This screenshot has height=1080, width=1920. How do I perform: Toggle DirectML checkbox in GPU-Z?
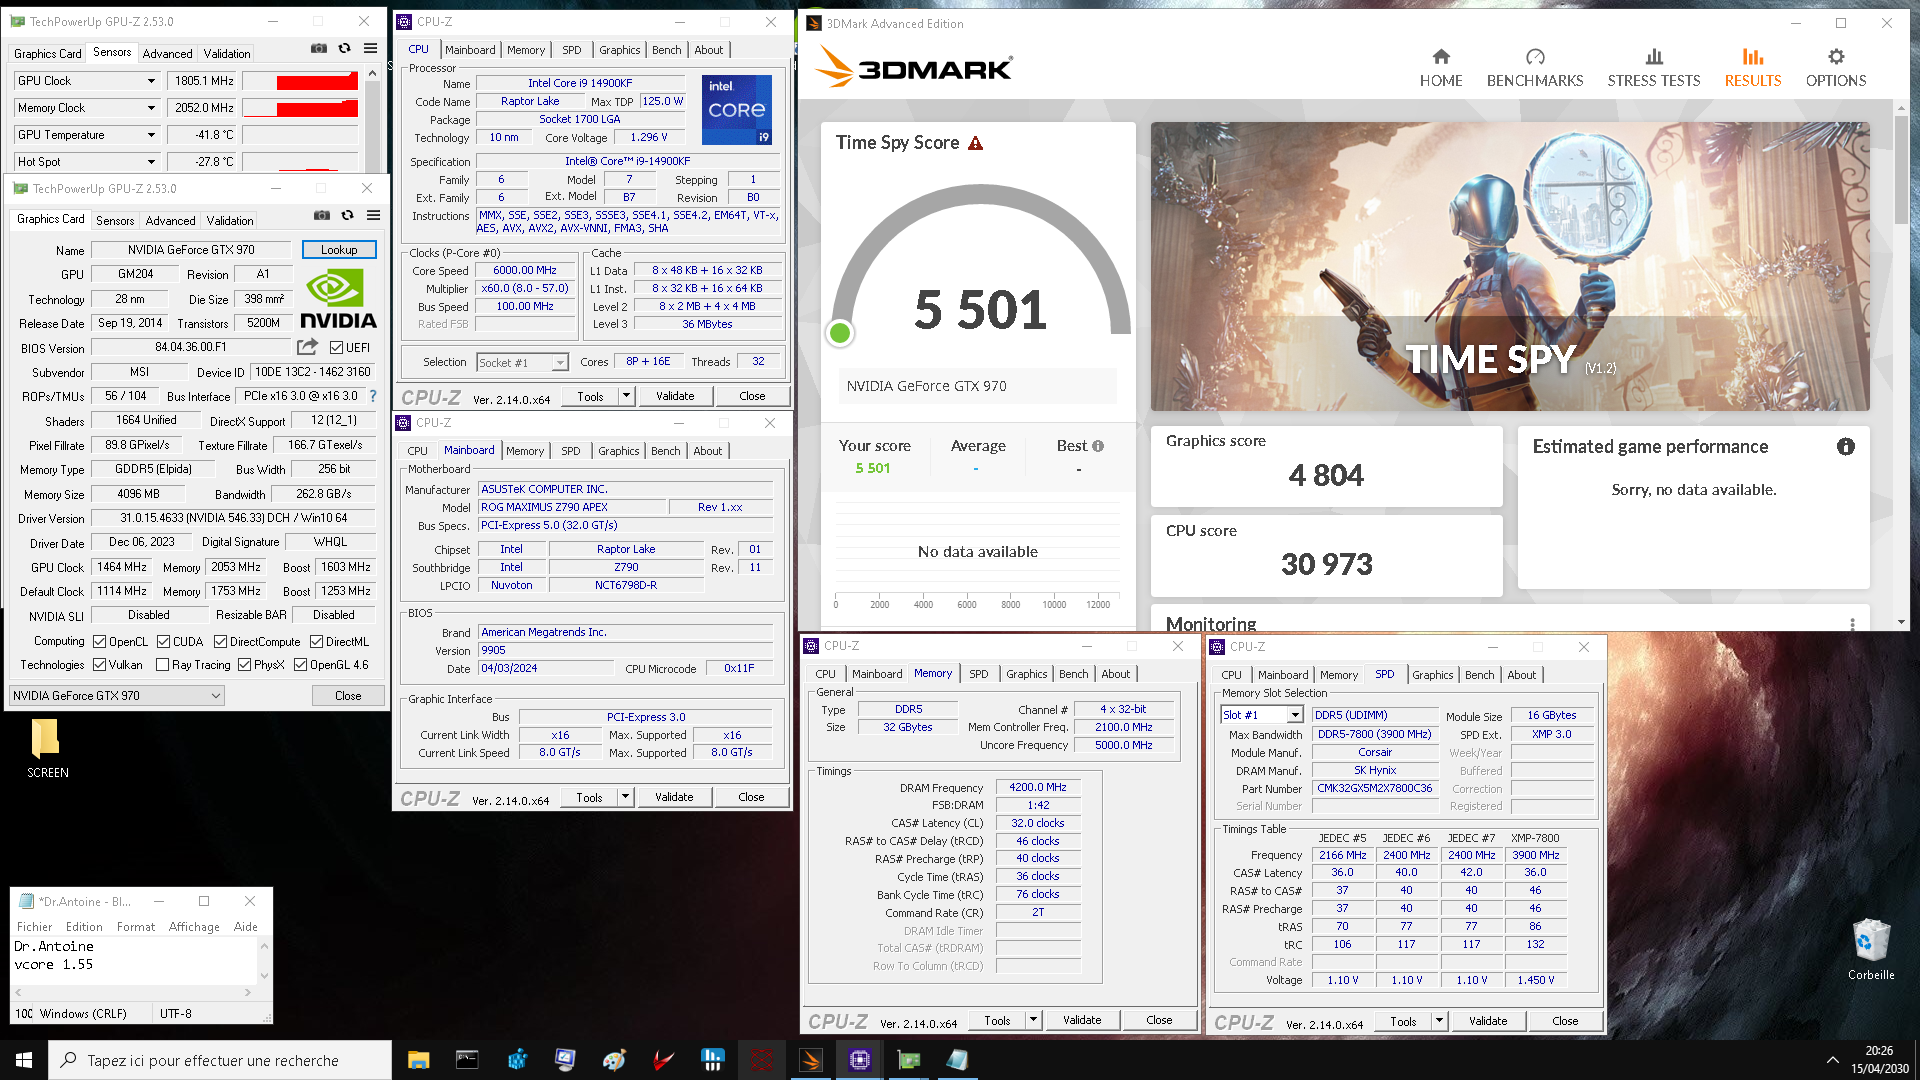coord(316,642)
